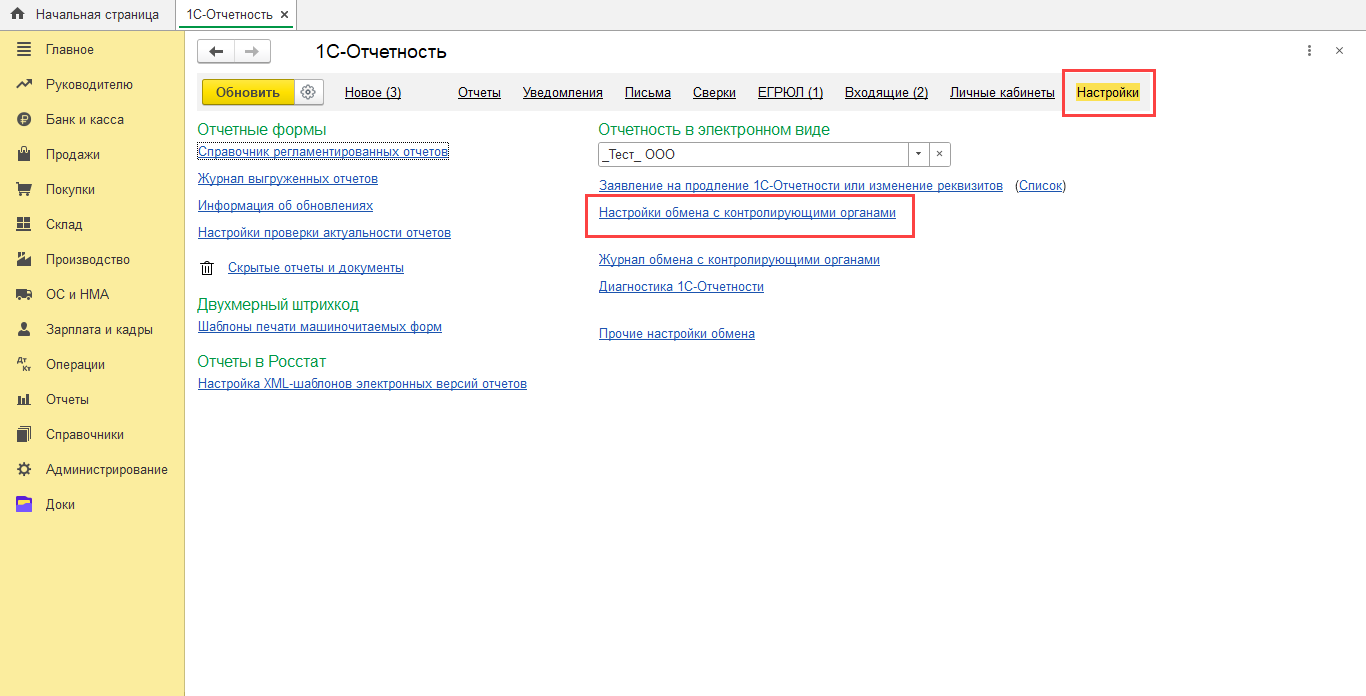Image resolution: width=1366 pixels, height=696 pixels.
Task: Click the Руководителю chart icon
Action: [x=24, y=84]
